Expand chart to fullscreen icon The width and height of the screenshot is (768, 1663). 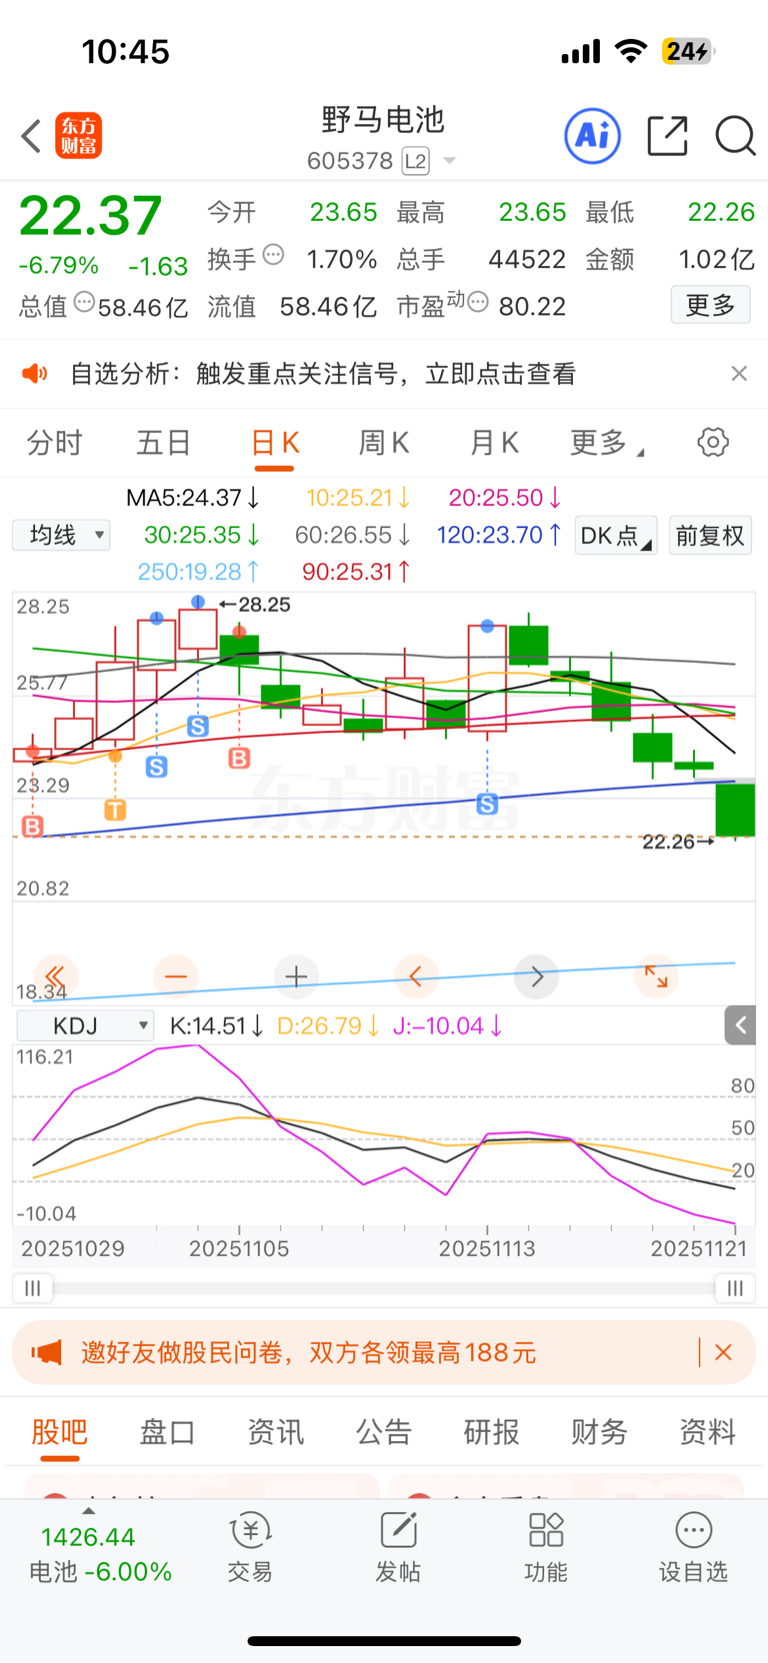[656, 976]
